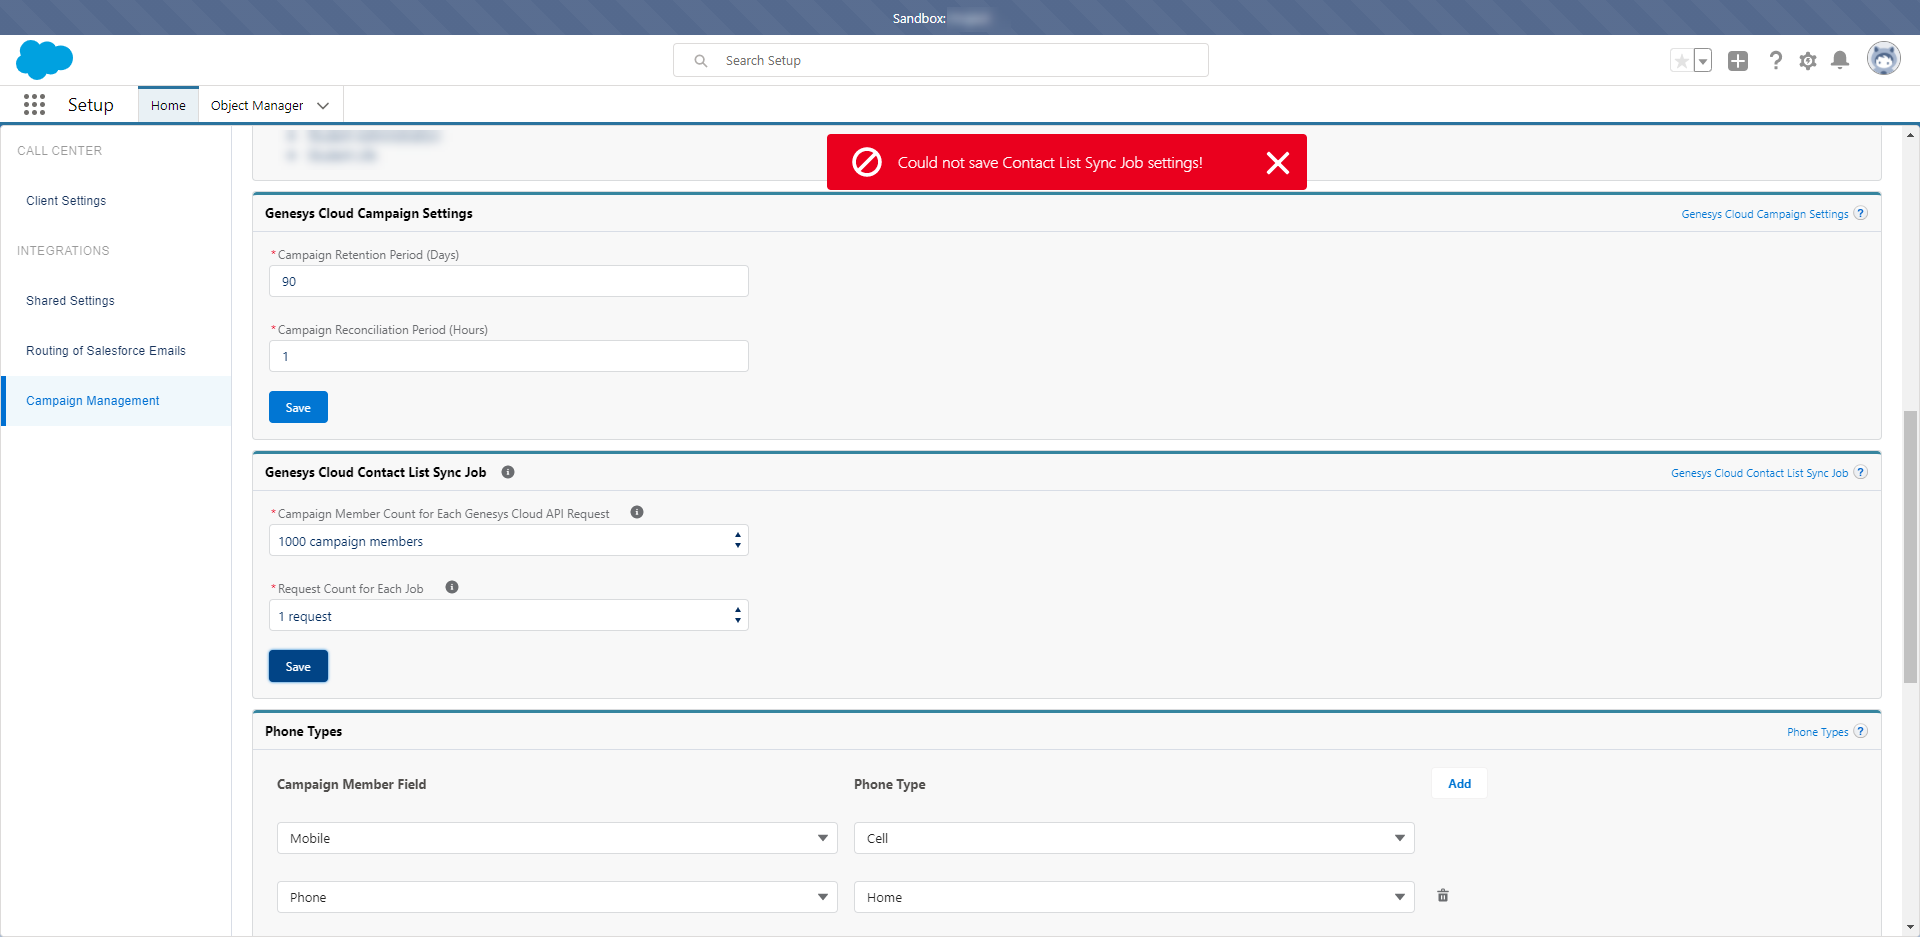Image resolution: width=1920 pixels, height=937 pixels.
Task: Click the INTEGRATIONS section label
Action: point(63,251)
